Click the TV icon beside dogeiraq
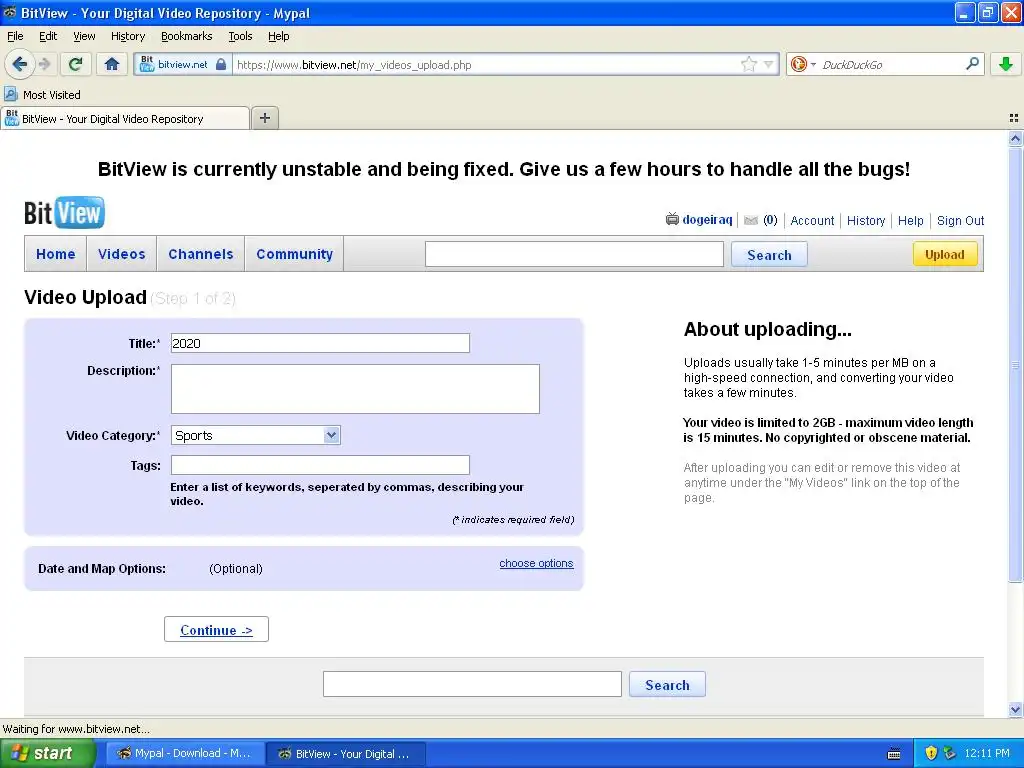Image resolution: width=1024 pixels, height=768 pixels. 672,219
